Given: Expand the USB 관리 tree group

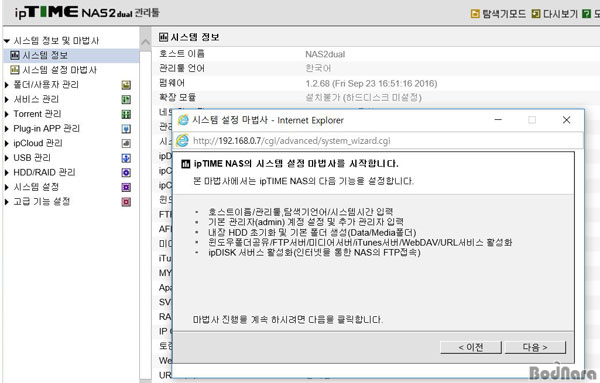Looking at the screenshot, I should pyautogui.click(x=7, y=158).
